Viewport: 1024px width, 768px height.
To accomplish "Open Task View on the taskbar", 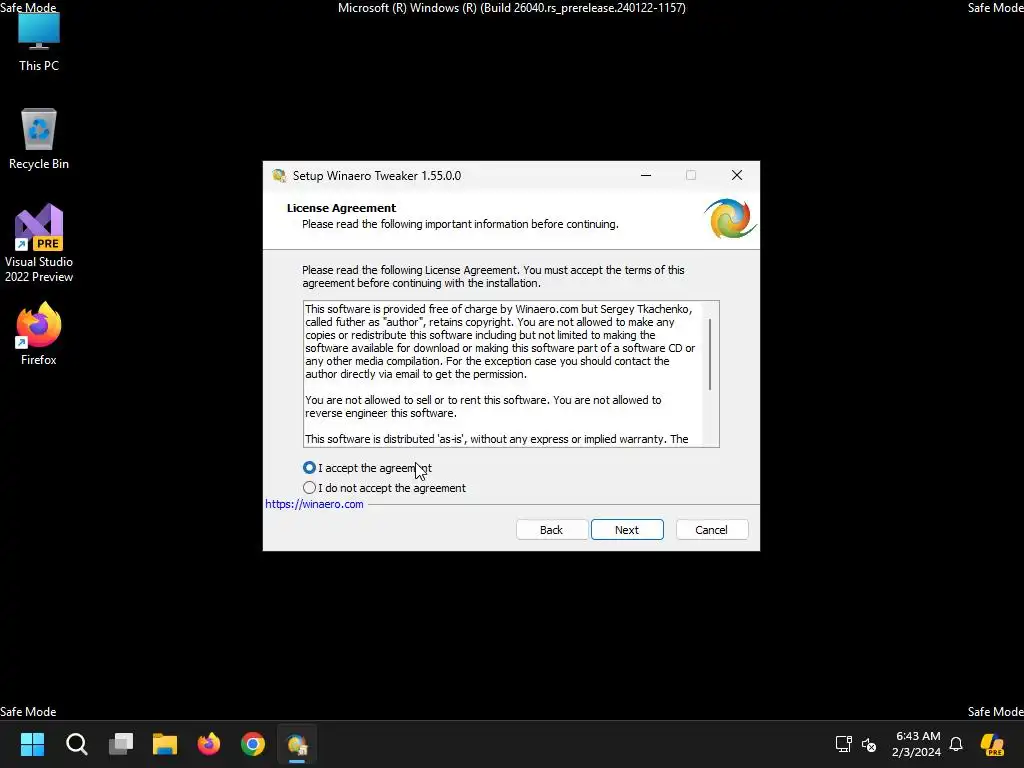I will pyautogui.click(x=121, y=744).
